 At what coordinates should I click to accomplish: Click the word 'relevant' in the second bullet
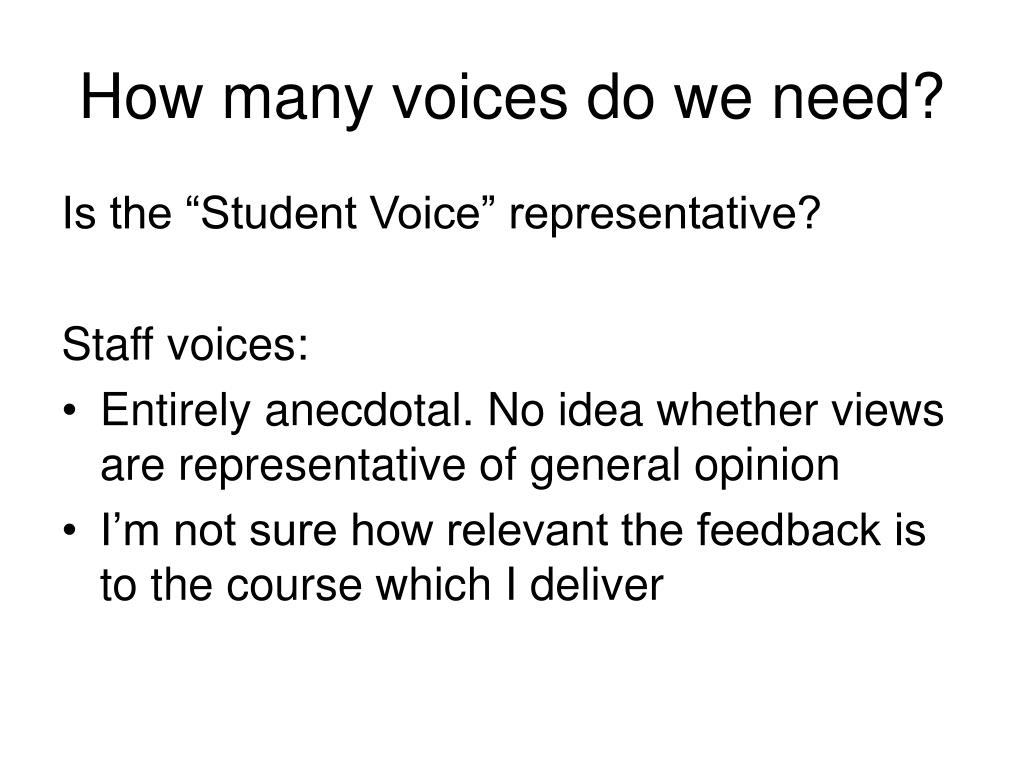pyautogui.click(x=527, y=529)
